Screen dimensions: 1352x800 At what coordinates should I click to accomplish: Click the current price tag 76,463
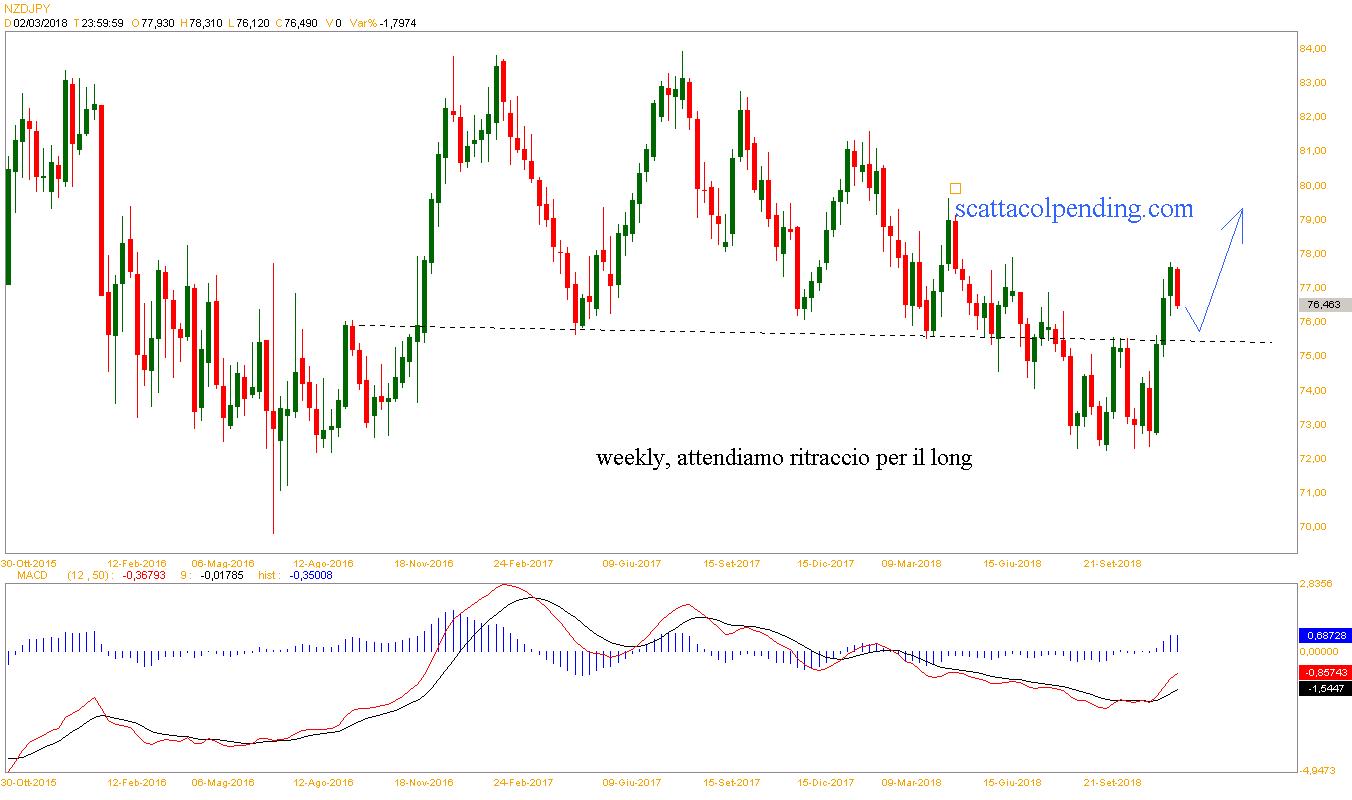[x=1325, y=304]
